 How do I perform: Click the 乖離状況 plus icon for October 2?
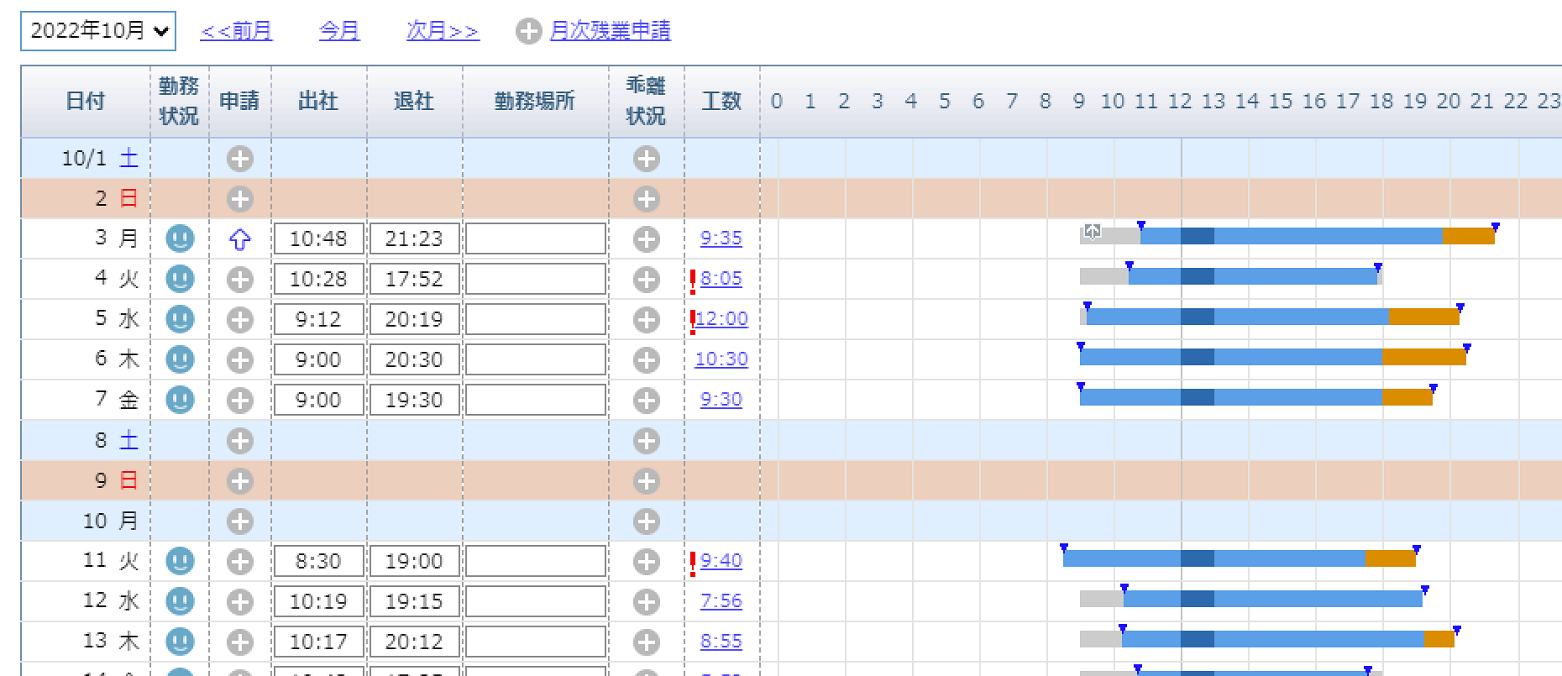pos(645,198)
